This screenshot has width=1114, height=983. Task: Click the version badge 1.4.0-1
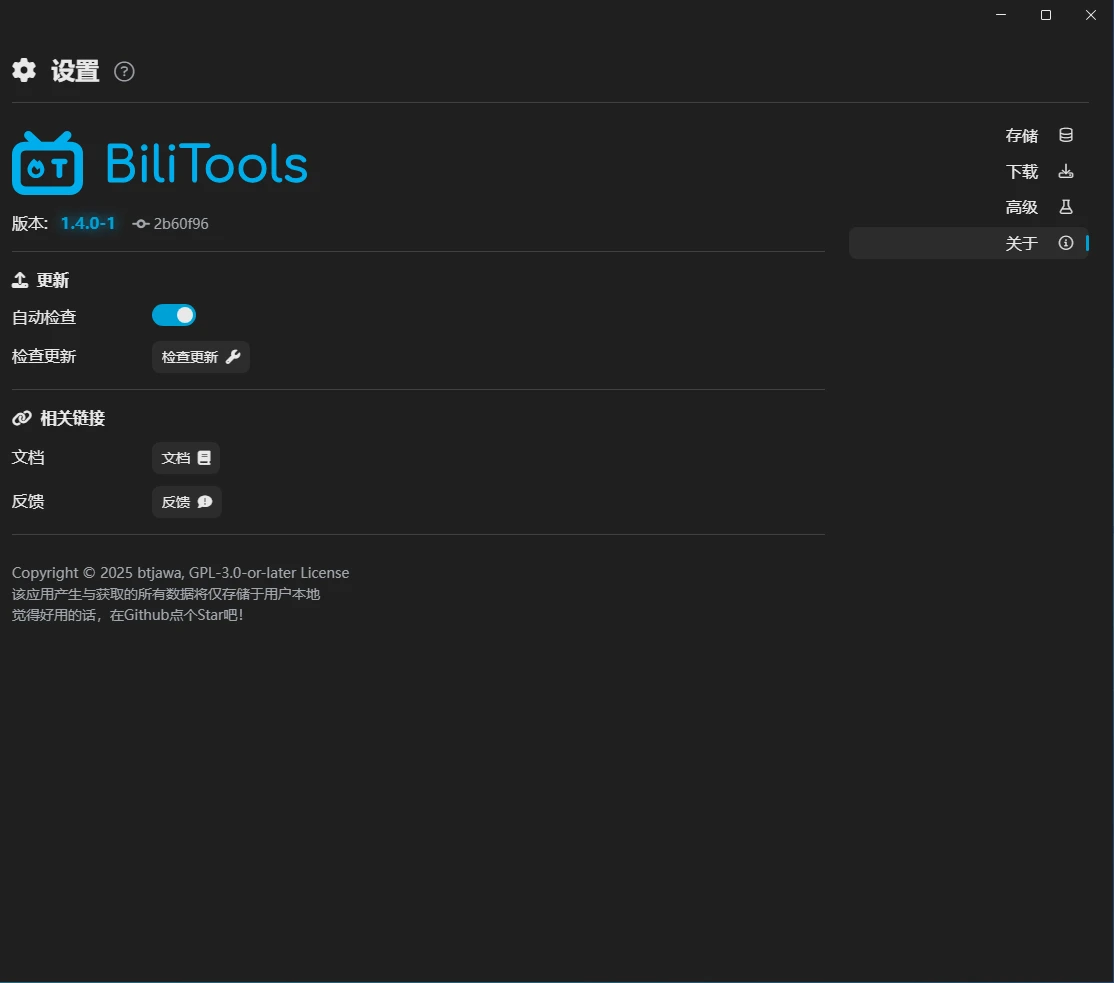coord(88,224)
